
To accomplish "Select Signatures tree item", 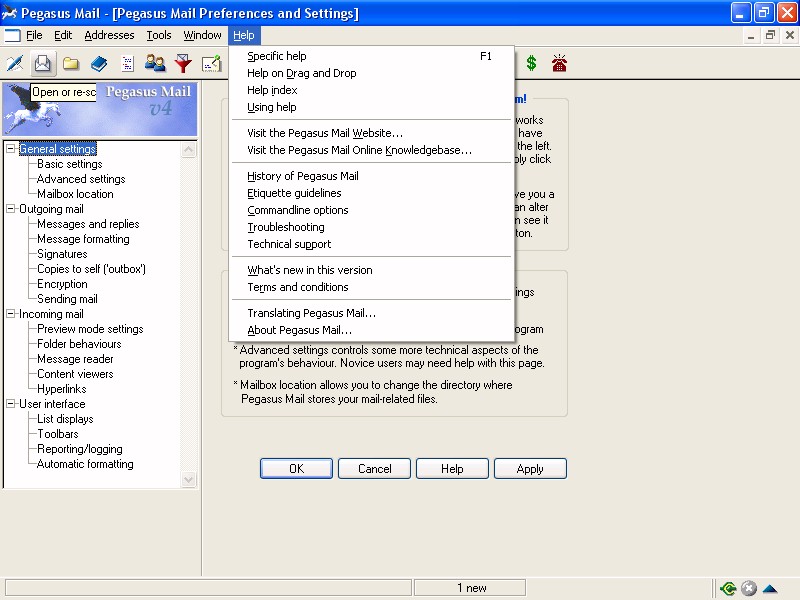I will (62, 254).
